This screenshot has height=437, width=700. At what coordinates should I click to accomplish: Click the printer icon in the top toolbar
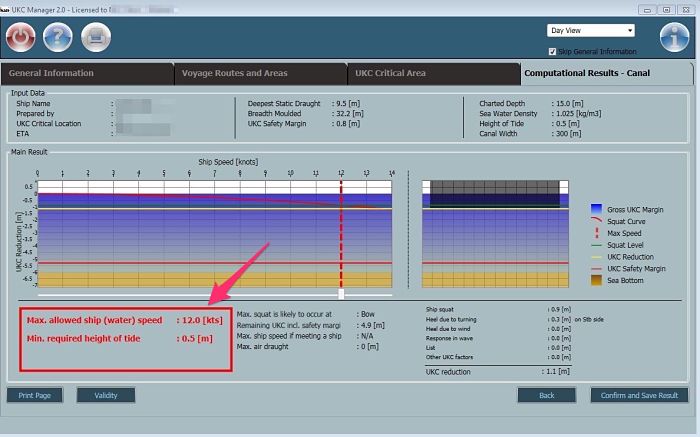(x=95, y=37)
